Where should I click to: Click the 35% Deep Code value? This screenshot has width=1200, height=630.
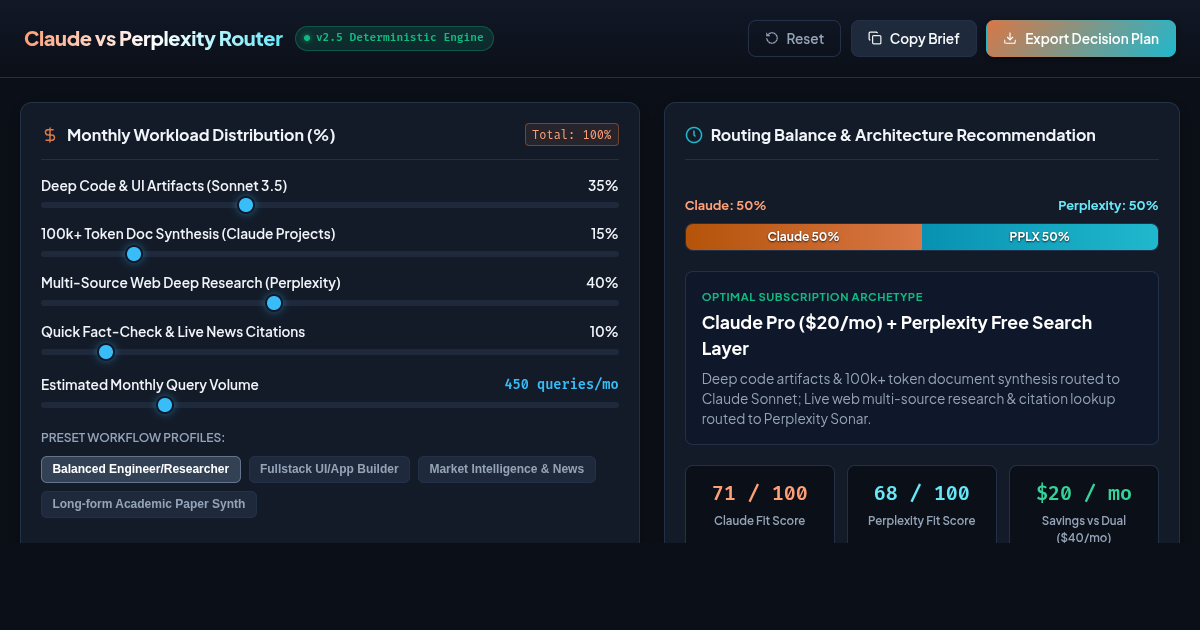(603, 186)
